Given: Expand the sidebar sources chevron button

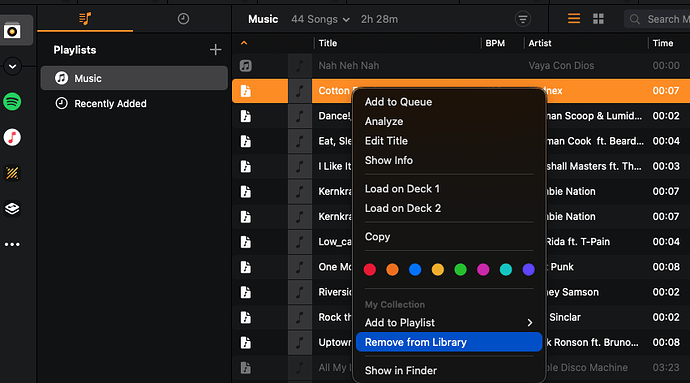Looking at the screenshot, I should point(12,67).
